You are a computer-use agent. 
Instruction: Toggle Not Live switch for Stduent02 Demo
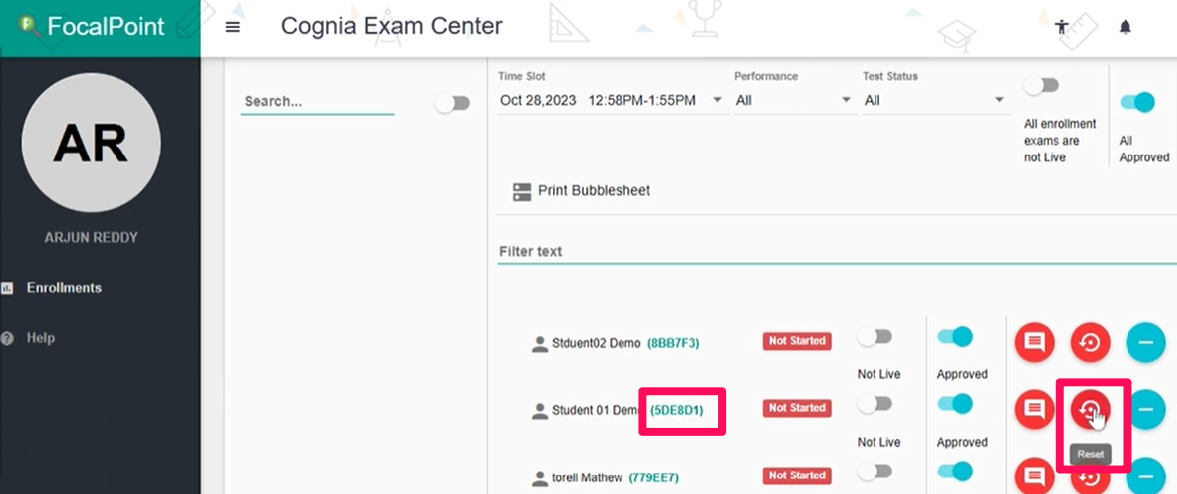874,337
